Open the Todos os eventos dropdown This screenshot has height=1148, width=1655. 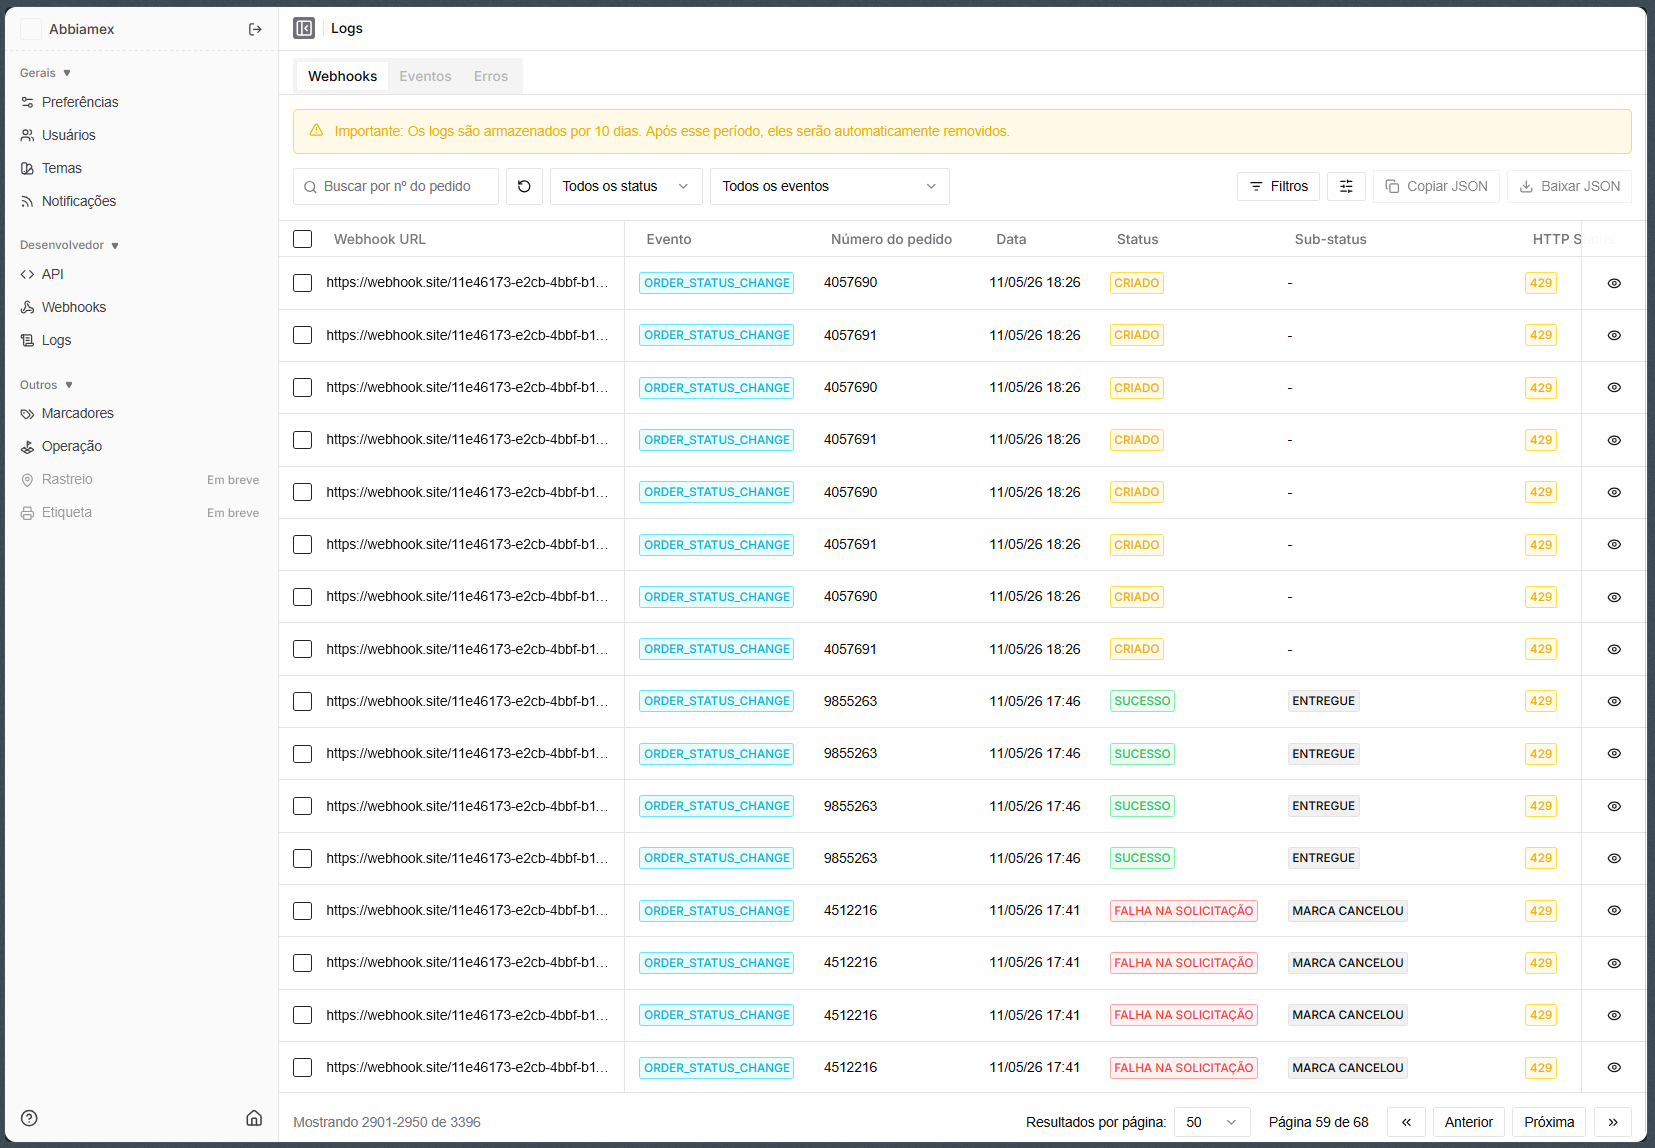point(830,186)
